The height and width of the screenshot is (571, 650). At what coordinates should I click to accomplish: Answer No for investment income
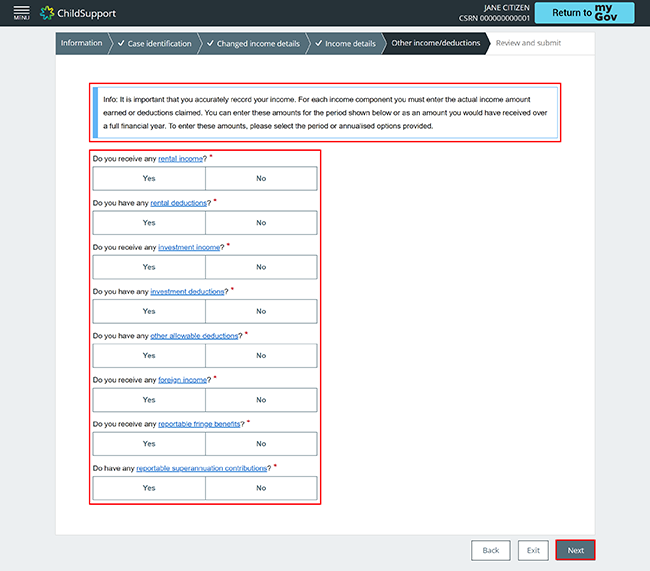[261, 267]
